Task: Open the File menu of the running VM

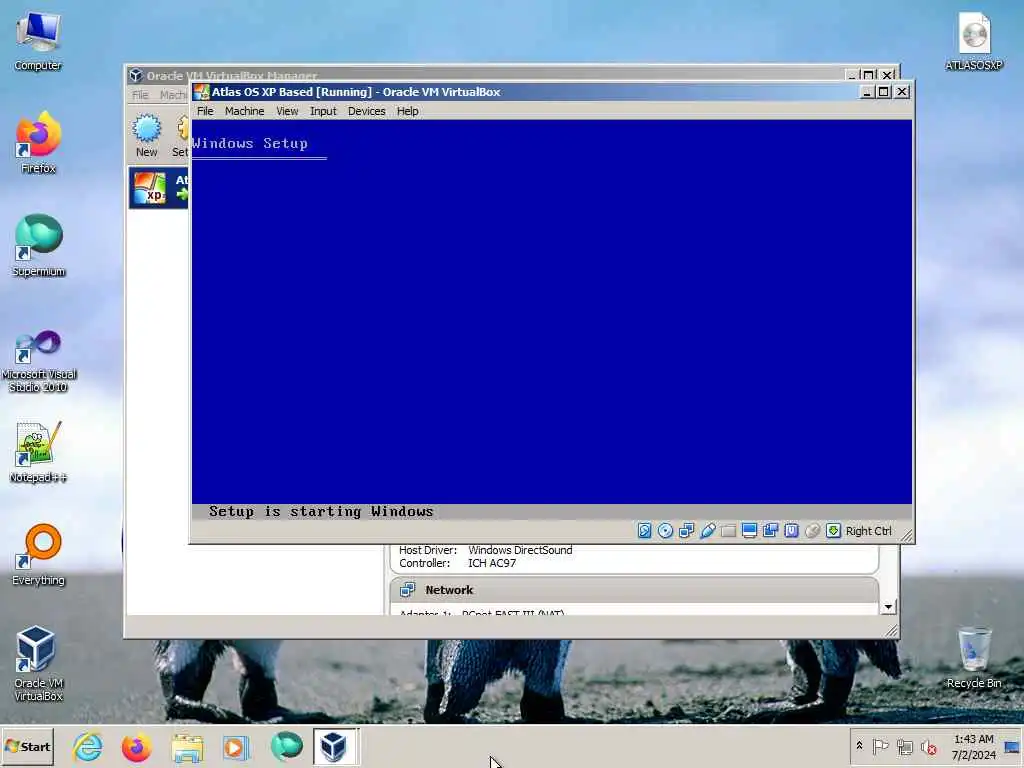Action: tap(205, 111)
